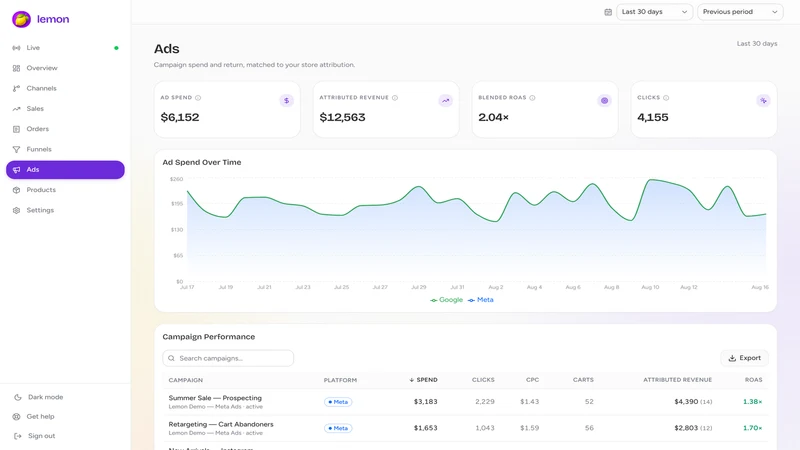800x450 pixels.
Task: Click the target icon on Blended ROAS card
Action: (x=604, y=101)
